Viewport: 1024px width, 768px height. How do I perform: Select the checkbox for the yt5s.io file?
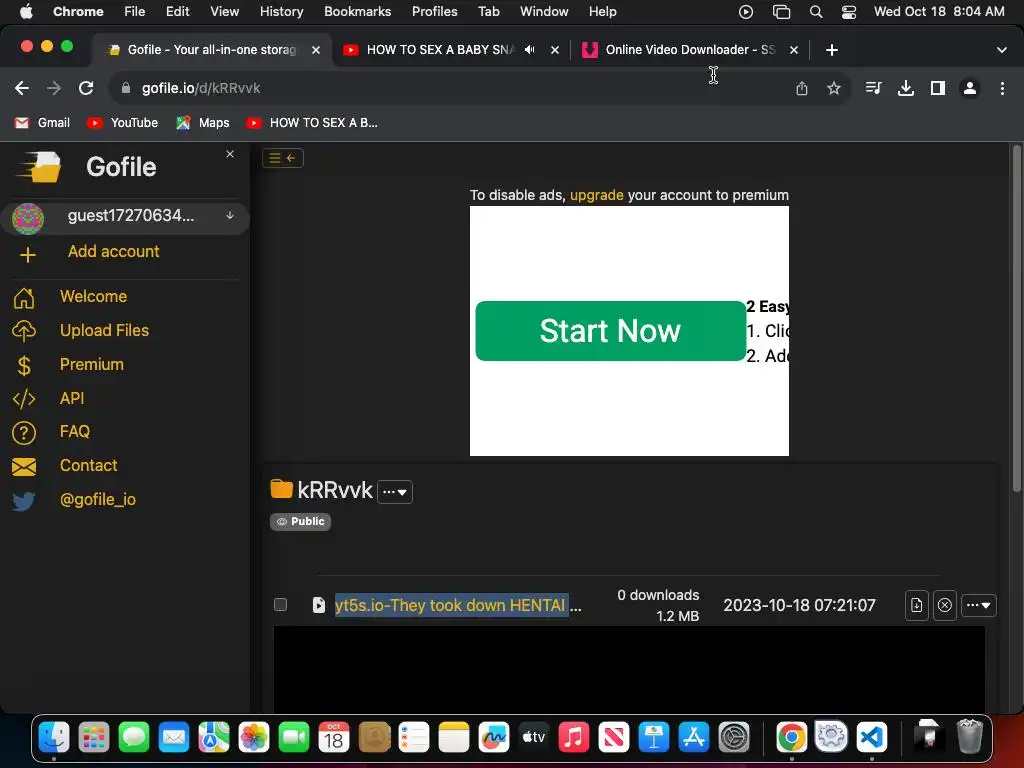(280, 605)
